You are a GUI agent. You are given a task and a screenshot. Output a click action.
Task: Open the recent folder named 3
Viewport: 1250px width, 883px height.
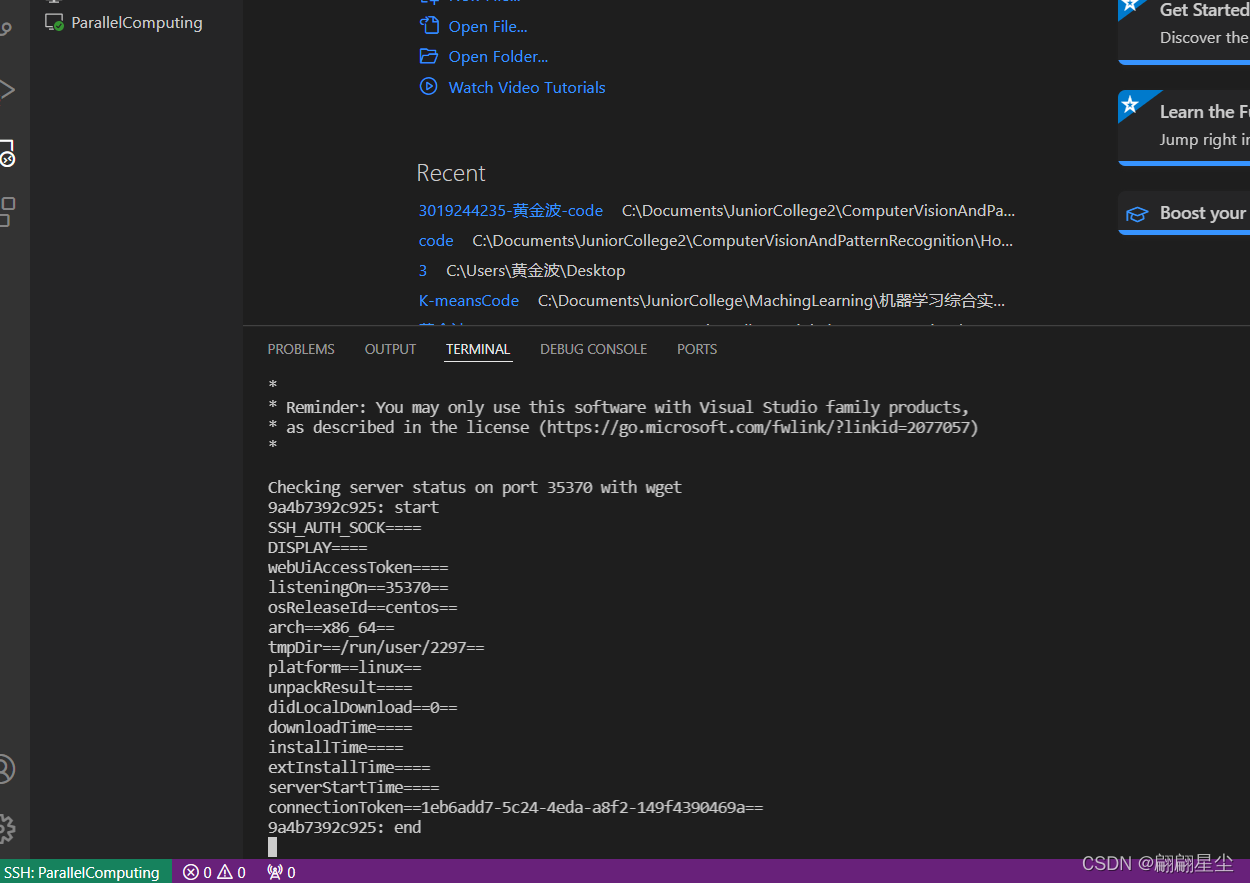click(x=423, y=271)
